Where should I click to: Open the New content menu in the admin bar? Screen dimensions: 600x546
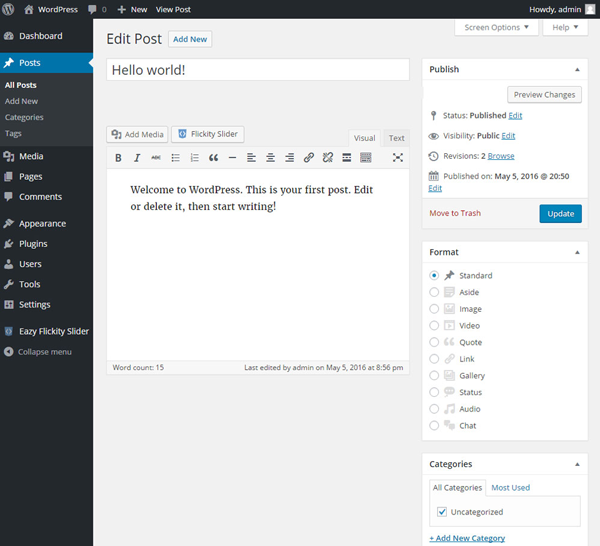(x=132, y=9)
